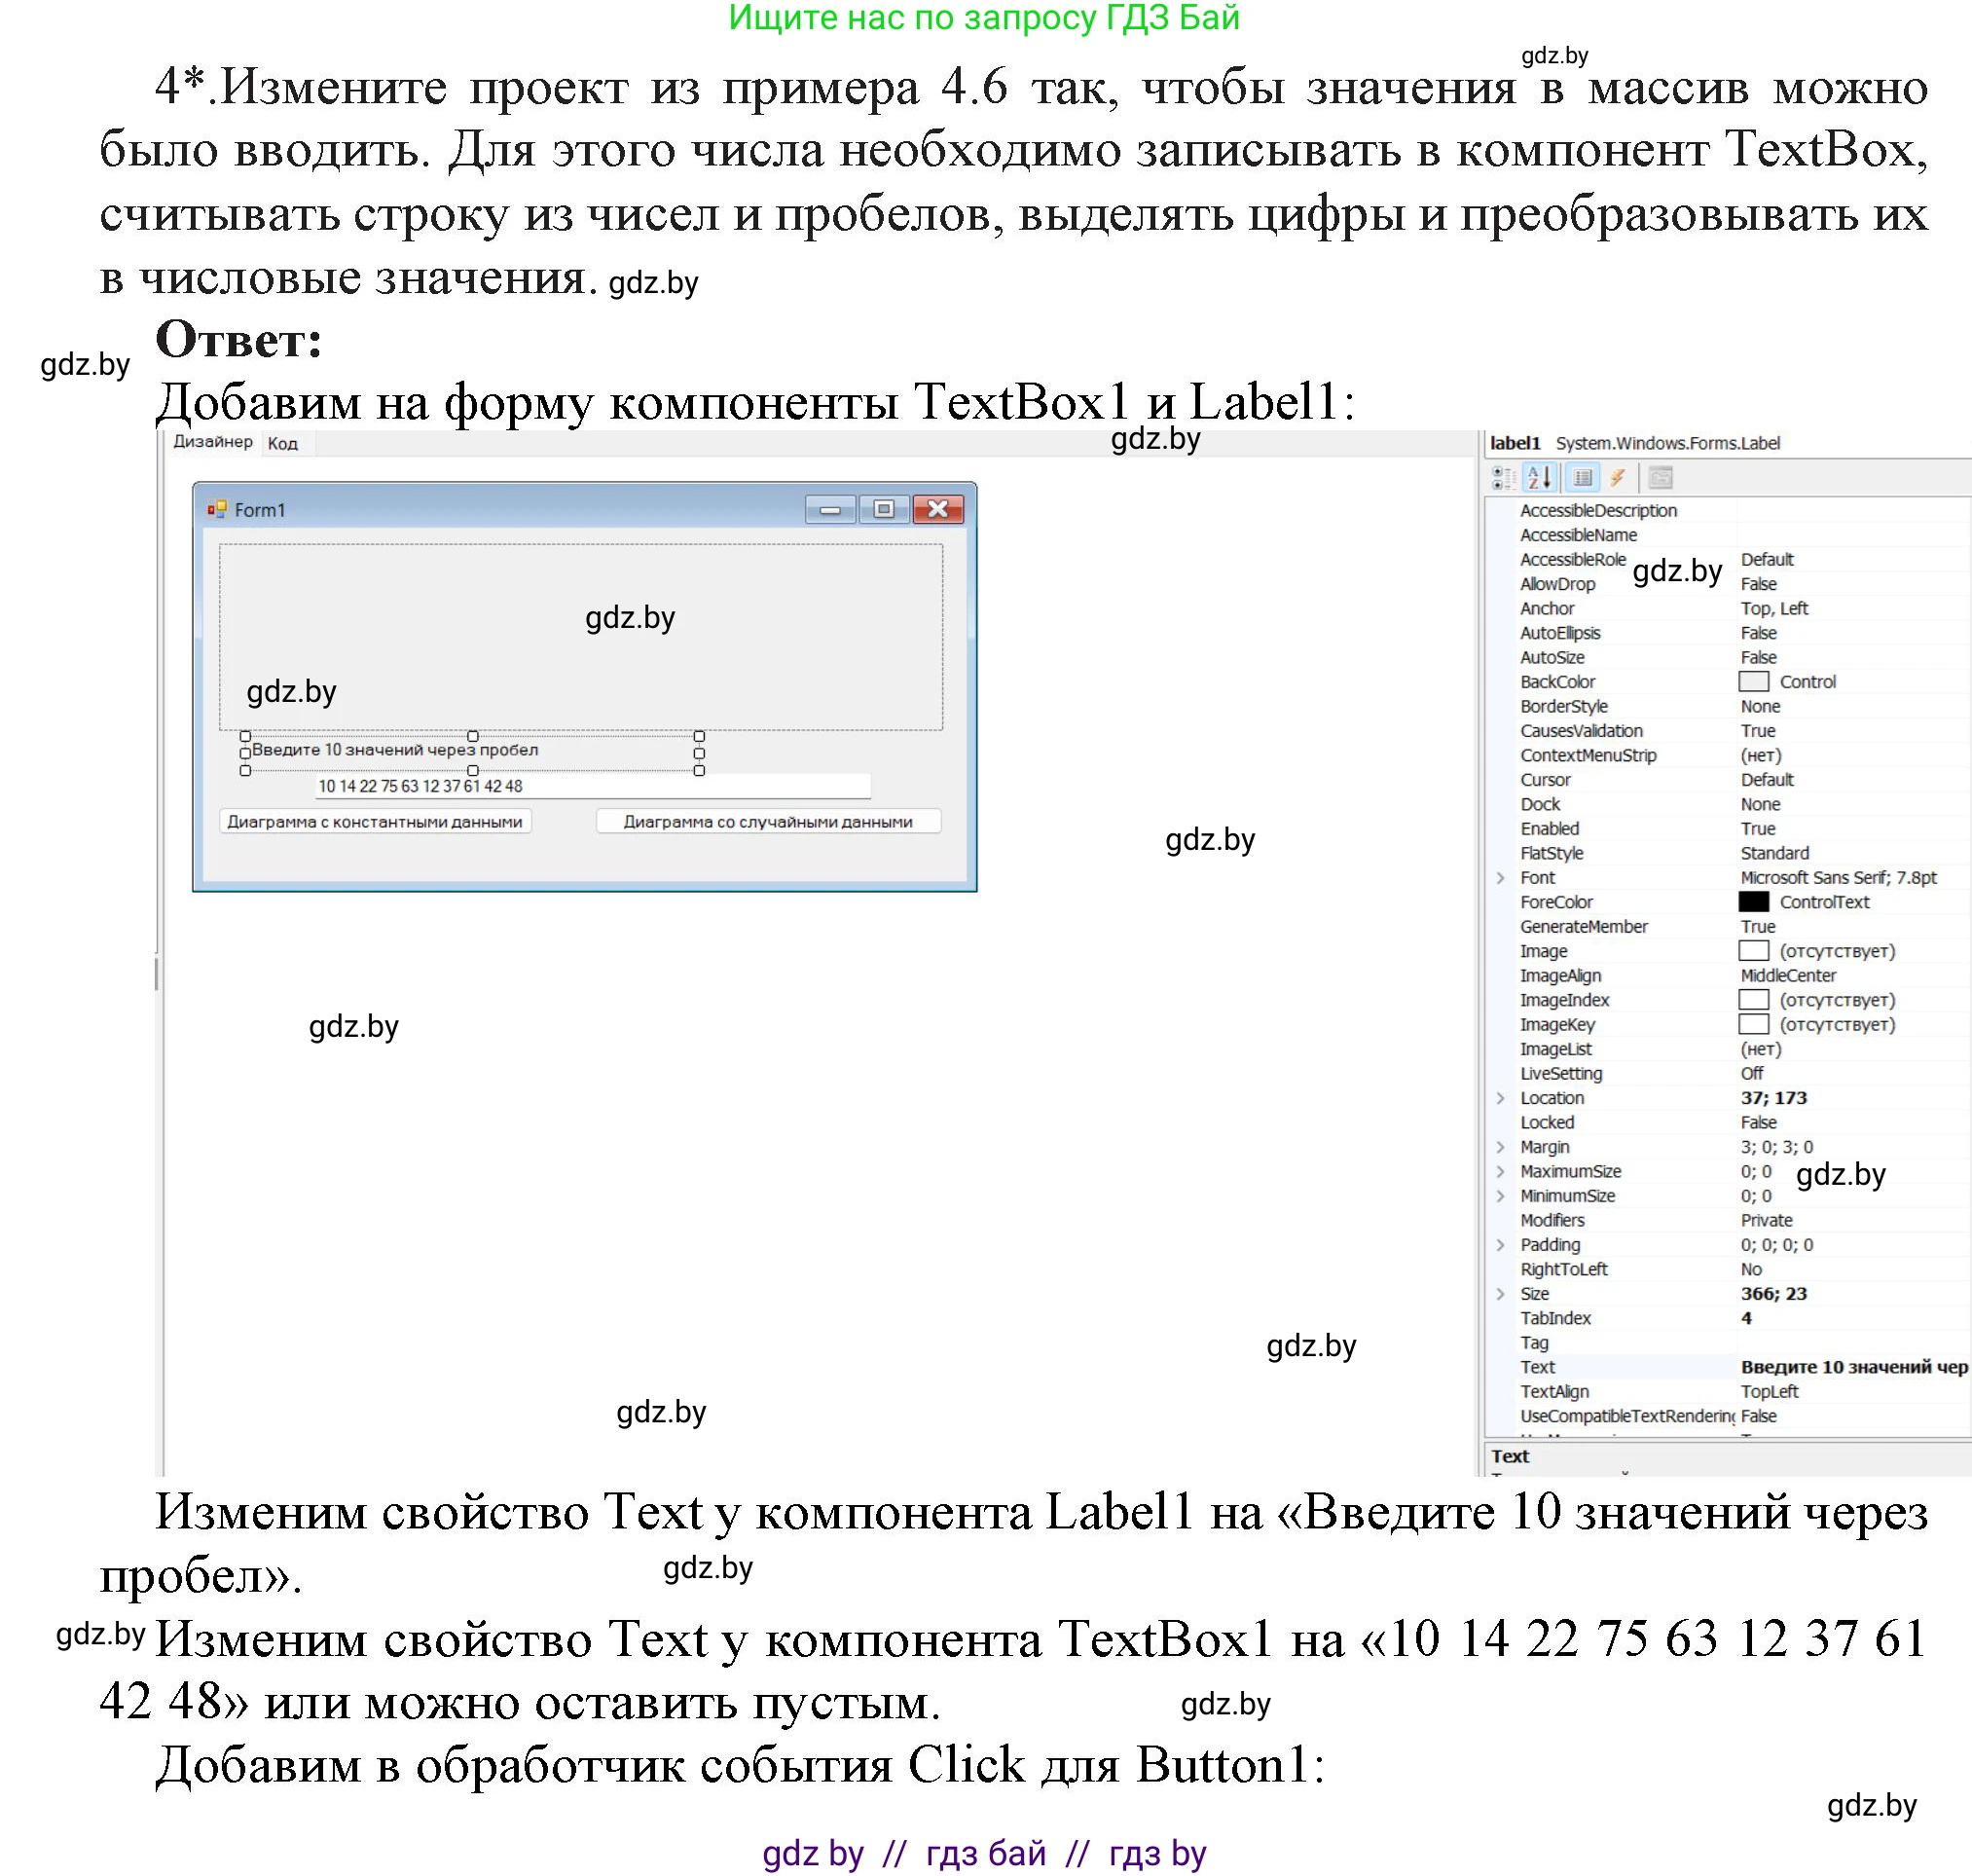This screenshot has height=1876, width=1972.
Task: Show the Properties list icon
Action: (x=1583, y=478)
